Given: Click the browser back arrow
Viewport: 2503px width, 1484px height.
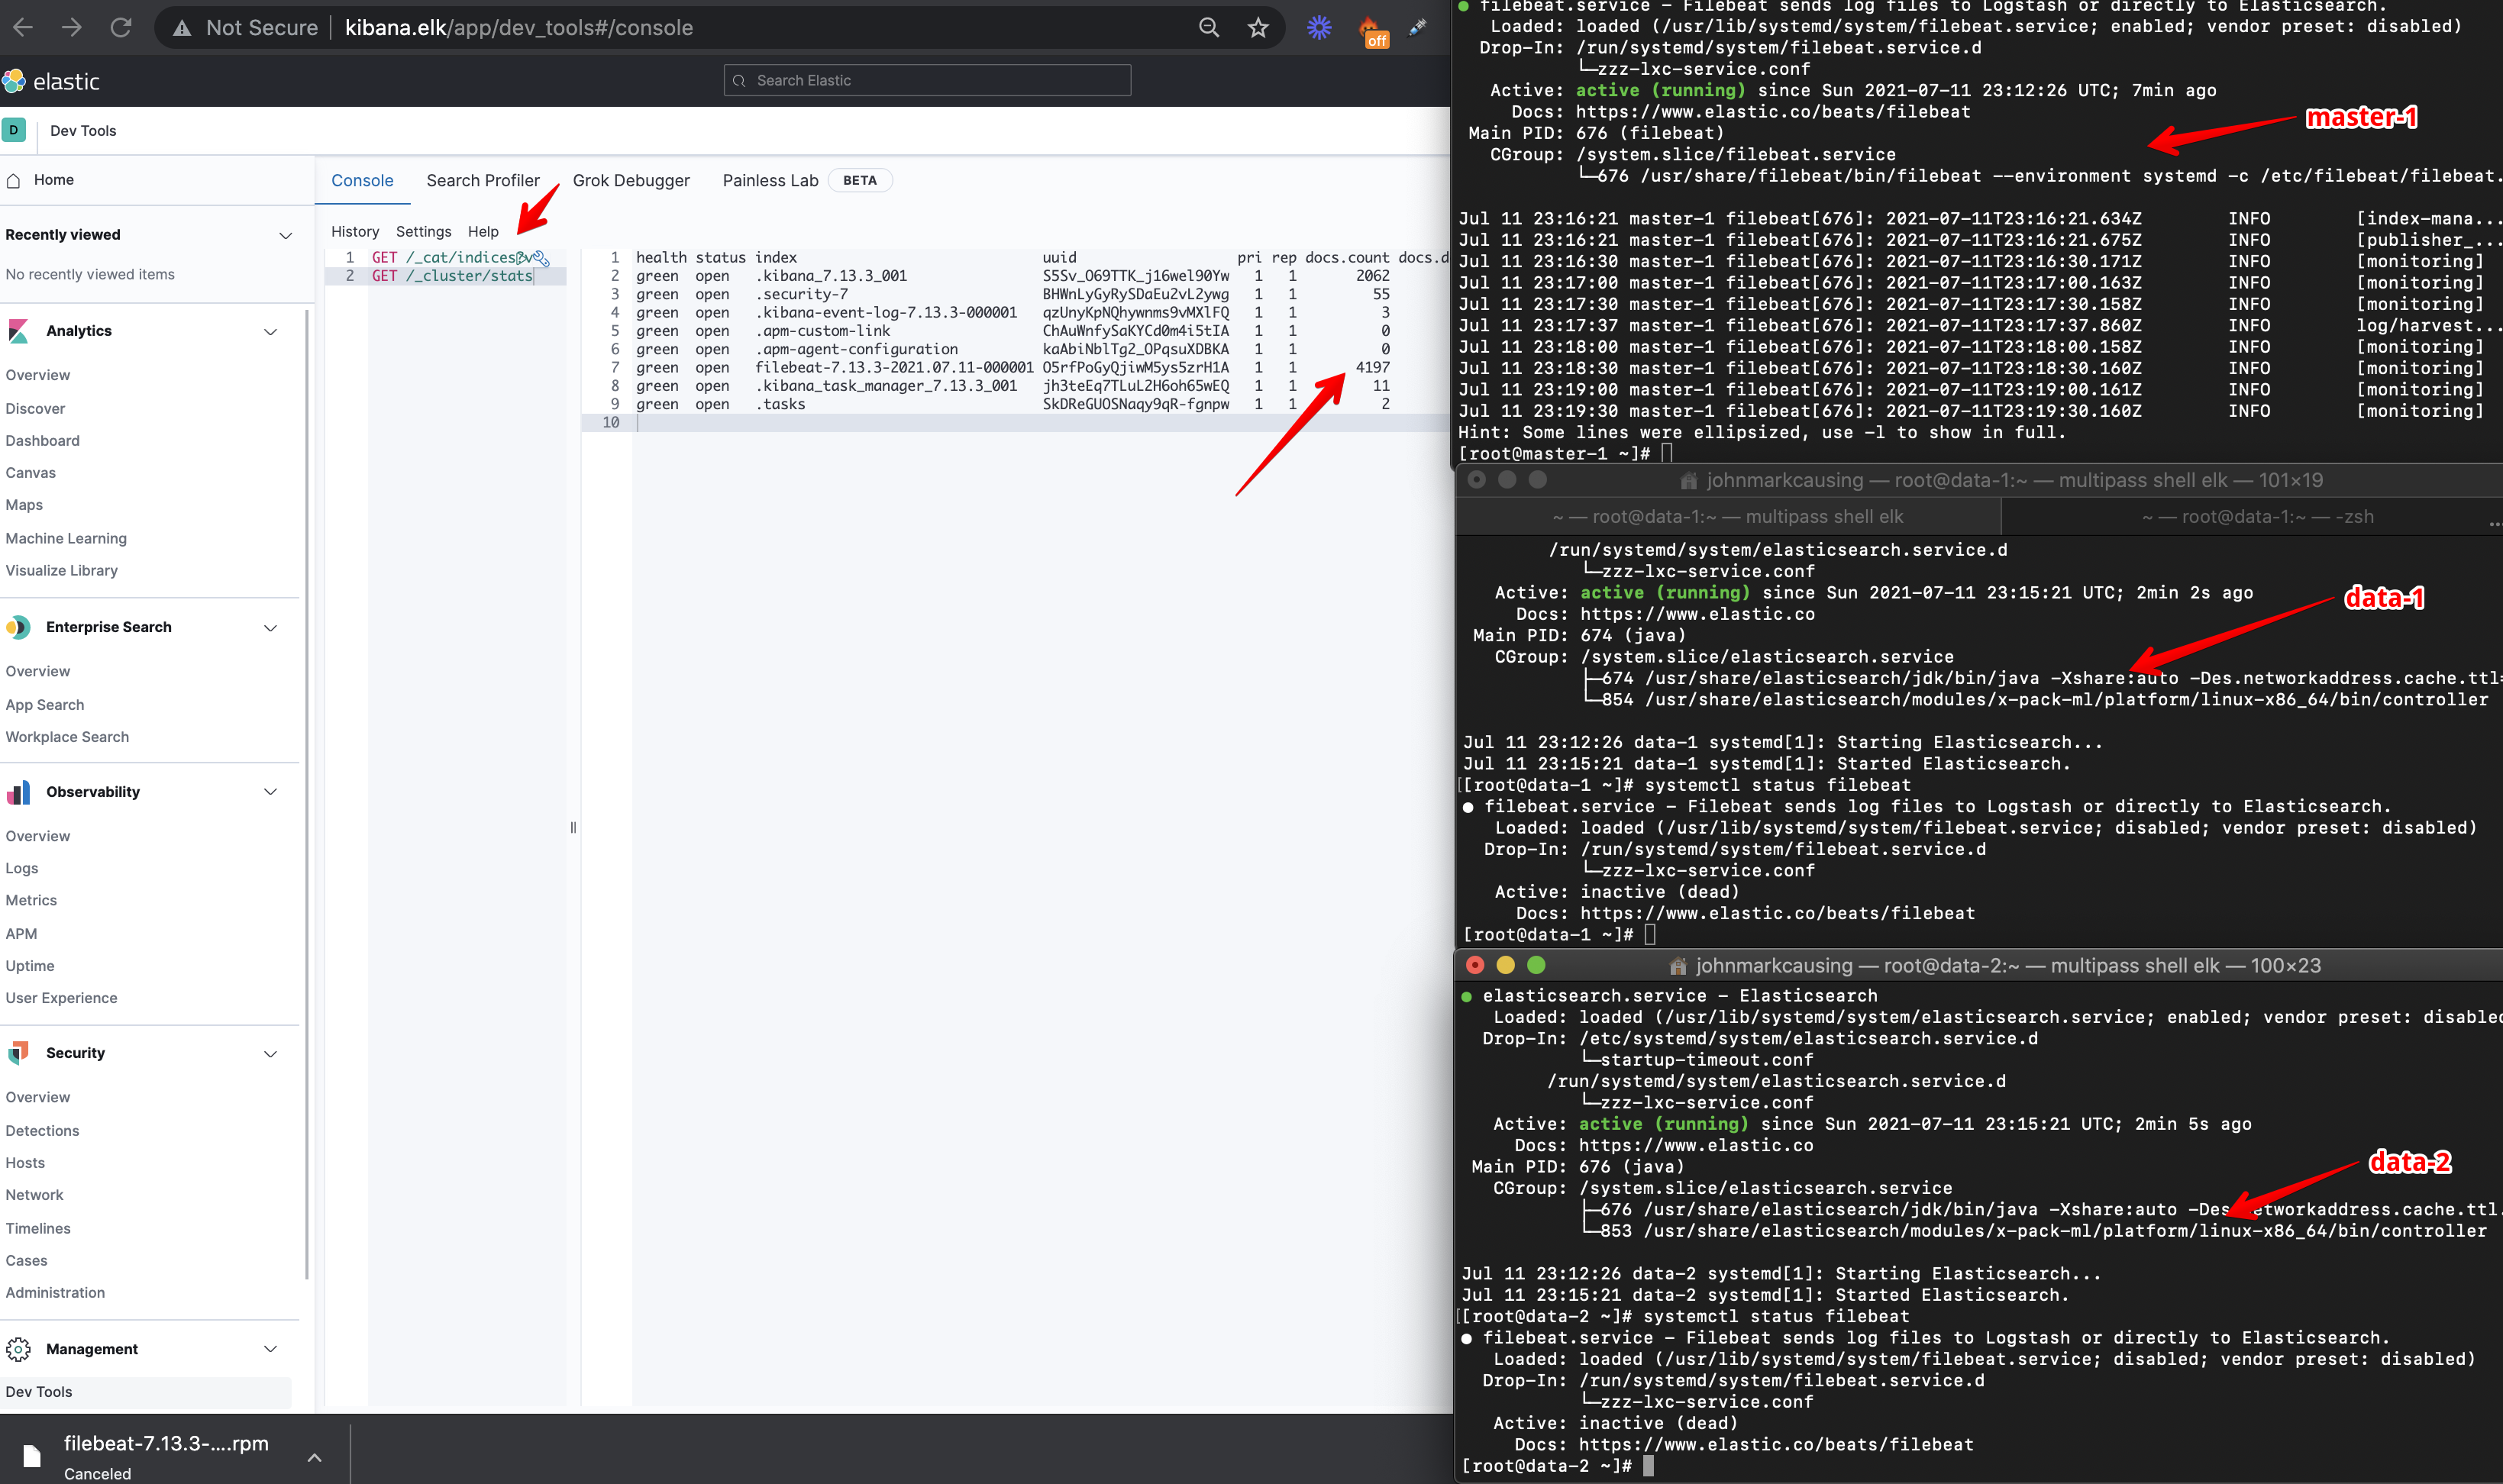Looking at the screenshot, I should [23, 27].
